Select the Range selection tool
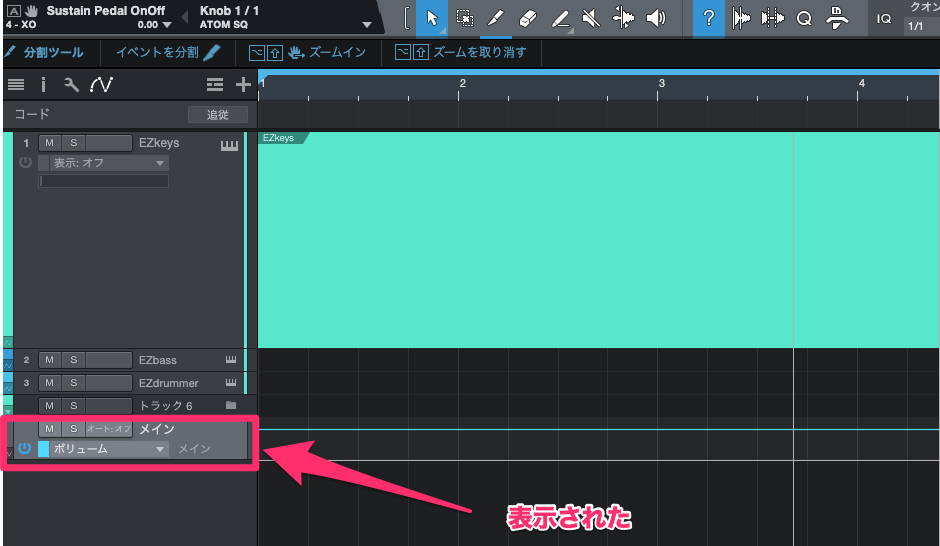The image size is (940, 546). coord(464,18)
